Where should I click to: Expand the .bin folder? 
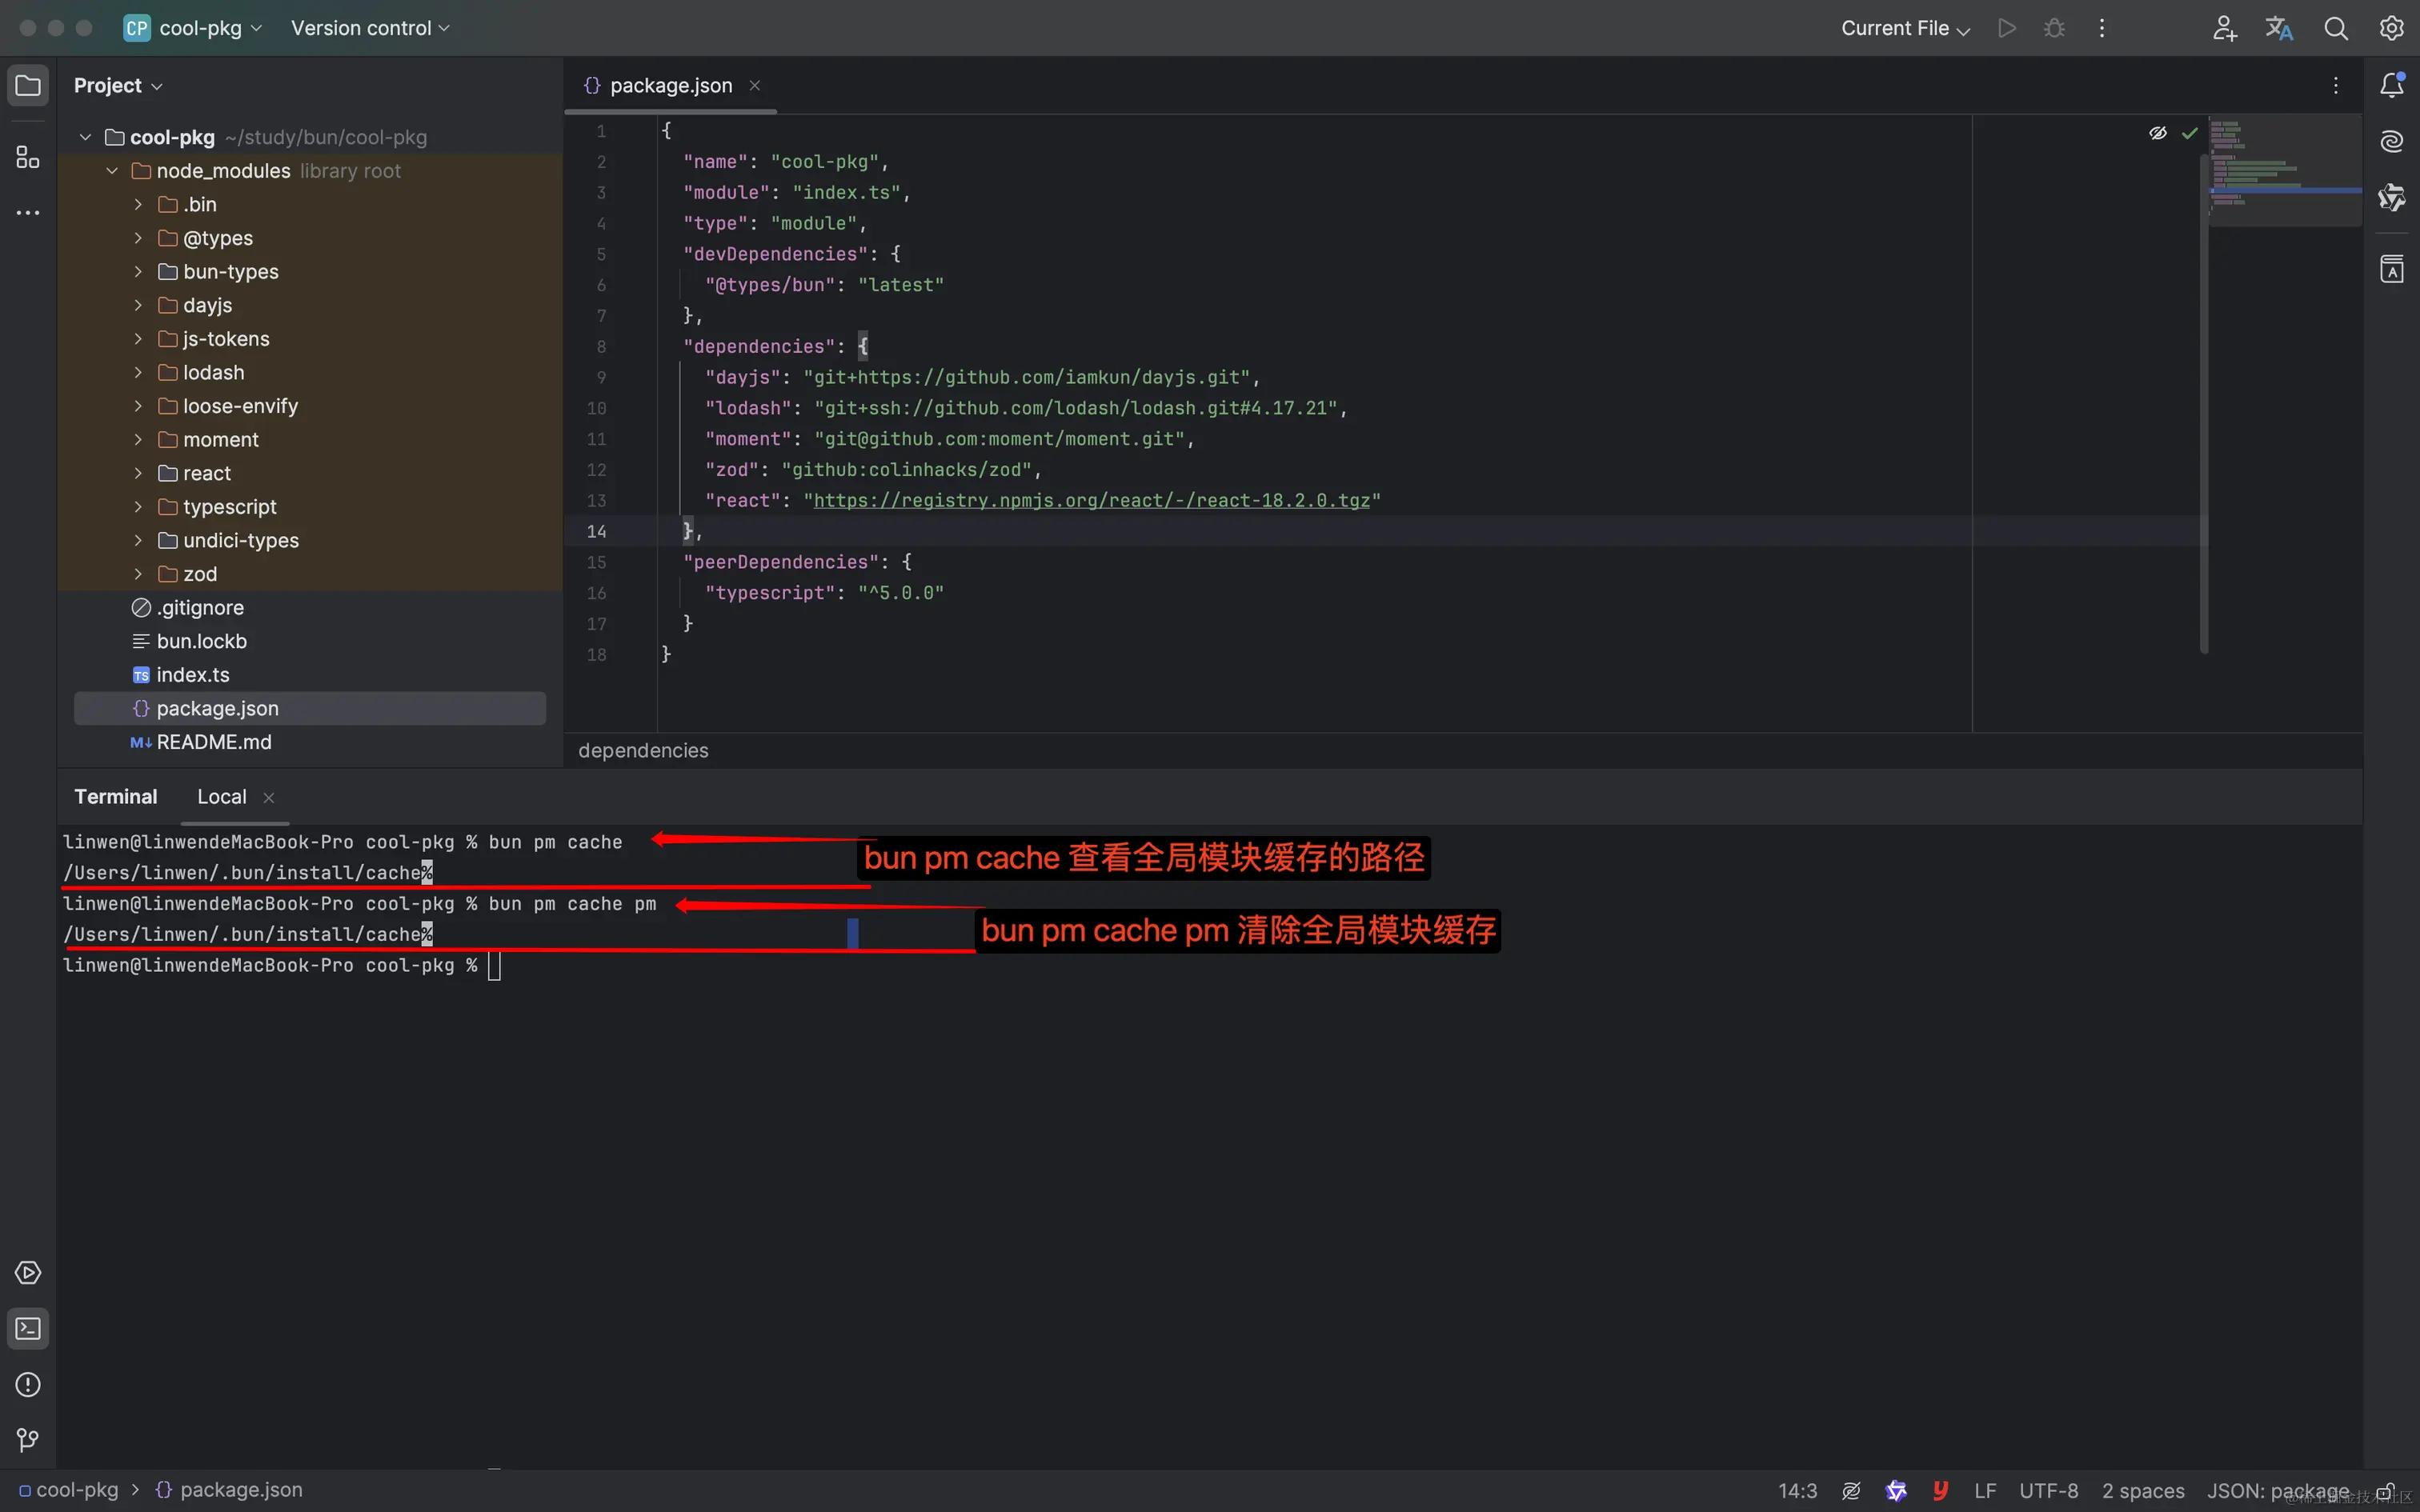(138, 204)
